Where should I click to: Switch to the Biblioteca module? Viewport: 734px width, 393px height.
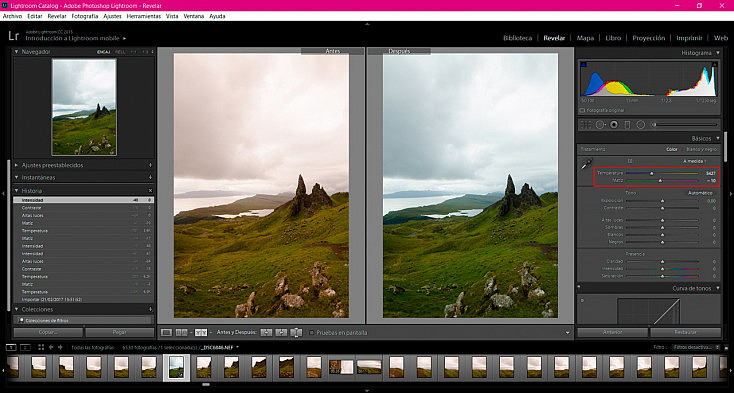517,38
